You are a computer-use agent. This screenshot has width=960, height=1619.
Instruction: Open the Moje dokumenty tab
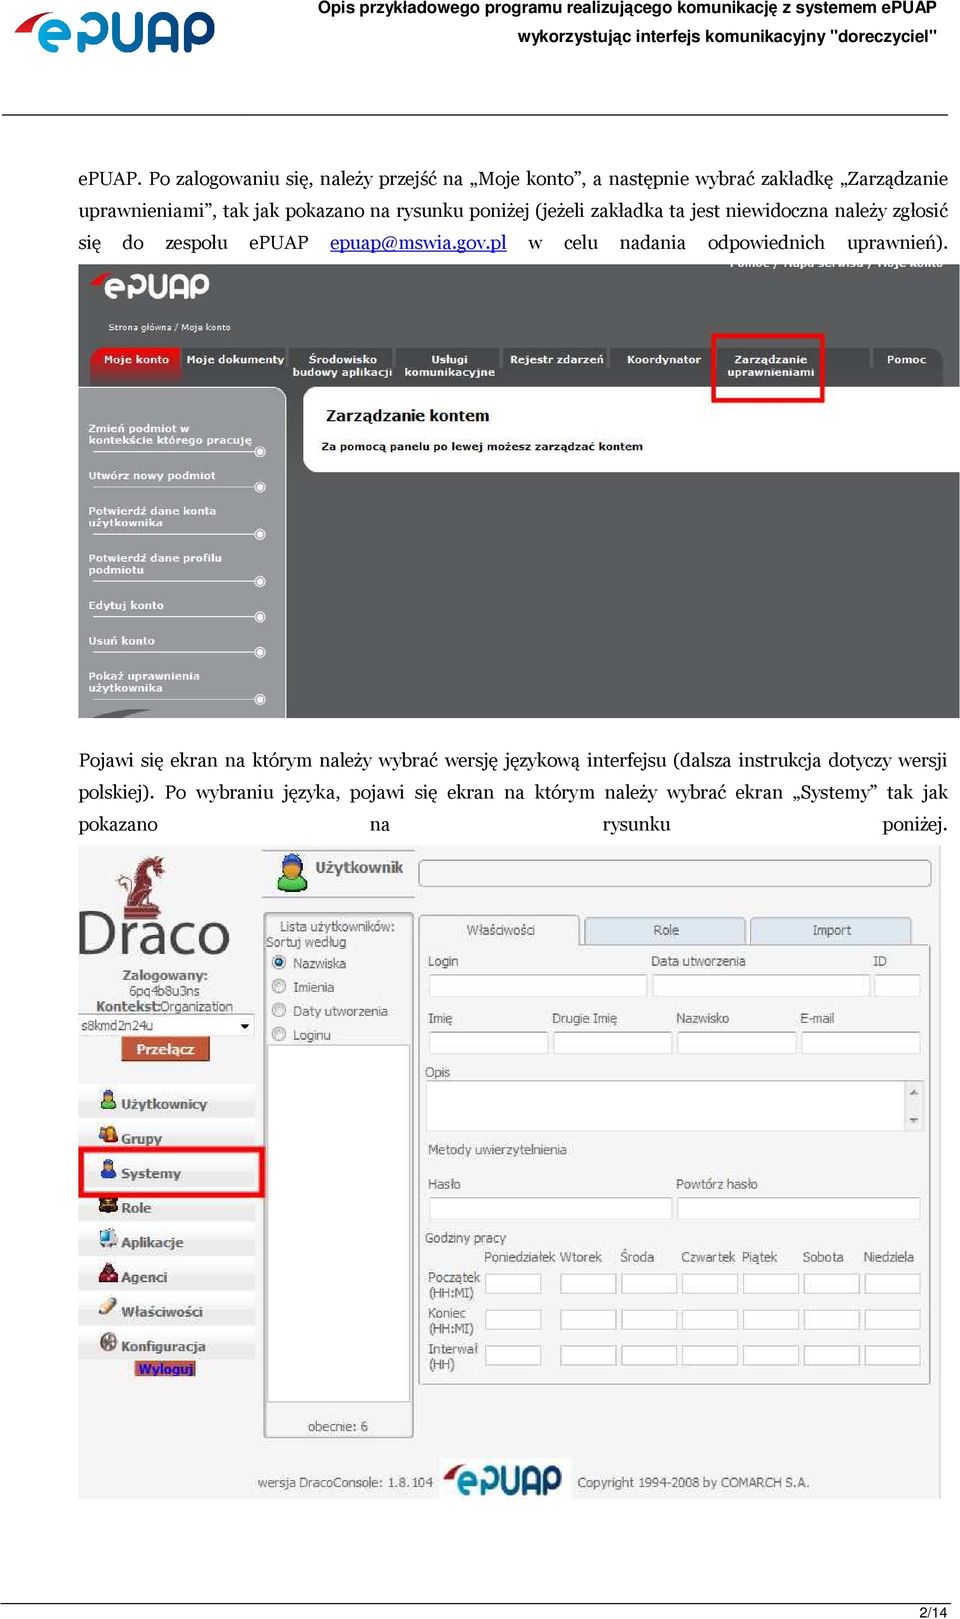coord(235,360)
